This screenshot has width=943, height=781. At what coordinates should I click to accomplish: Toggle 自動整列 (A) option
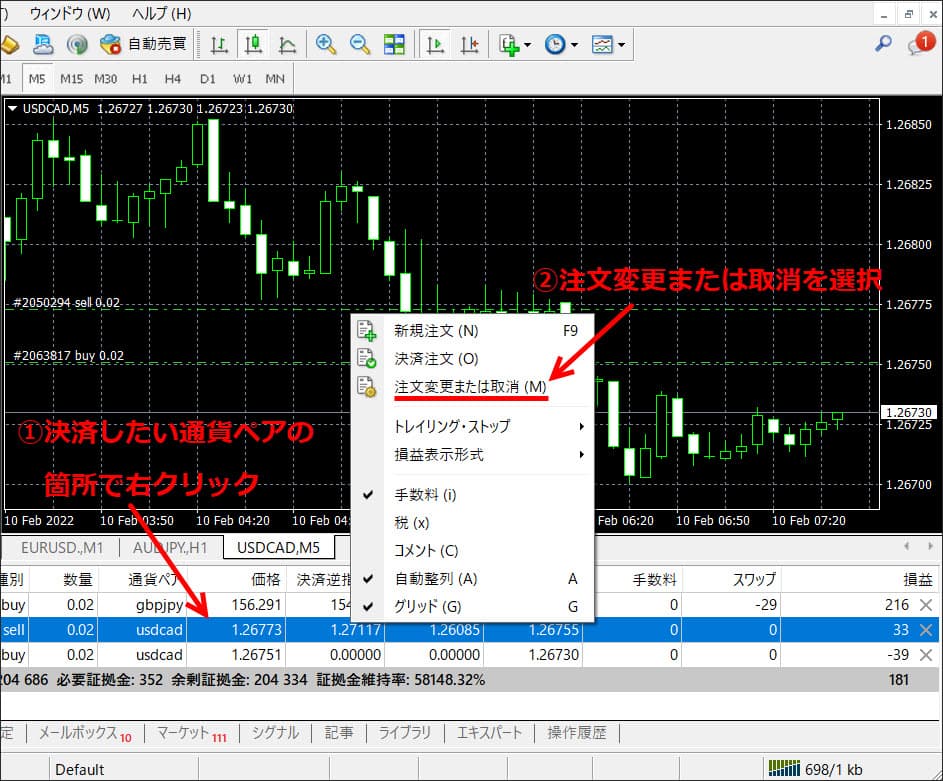point(435,578)
